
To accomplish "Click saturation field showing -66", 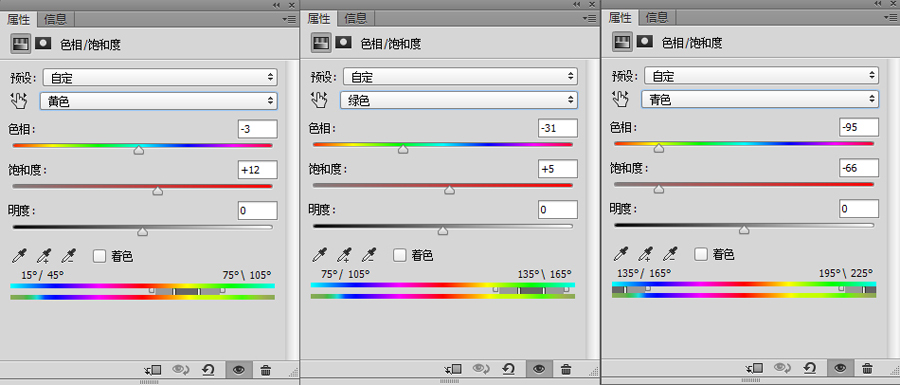I will coord(859,168).
